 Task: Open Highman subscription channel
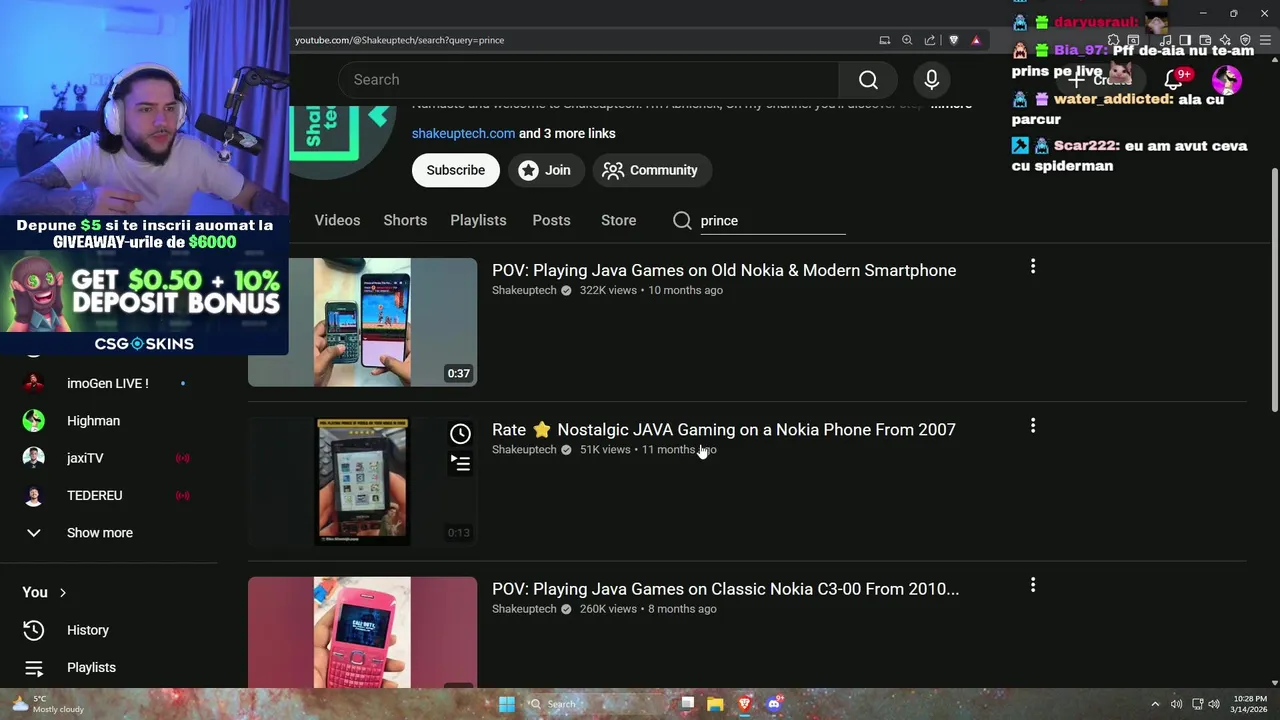(93, 421)
